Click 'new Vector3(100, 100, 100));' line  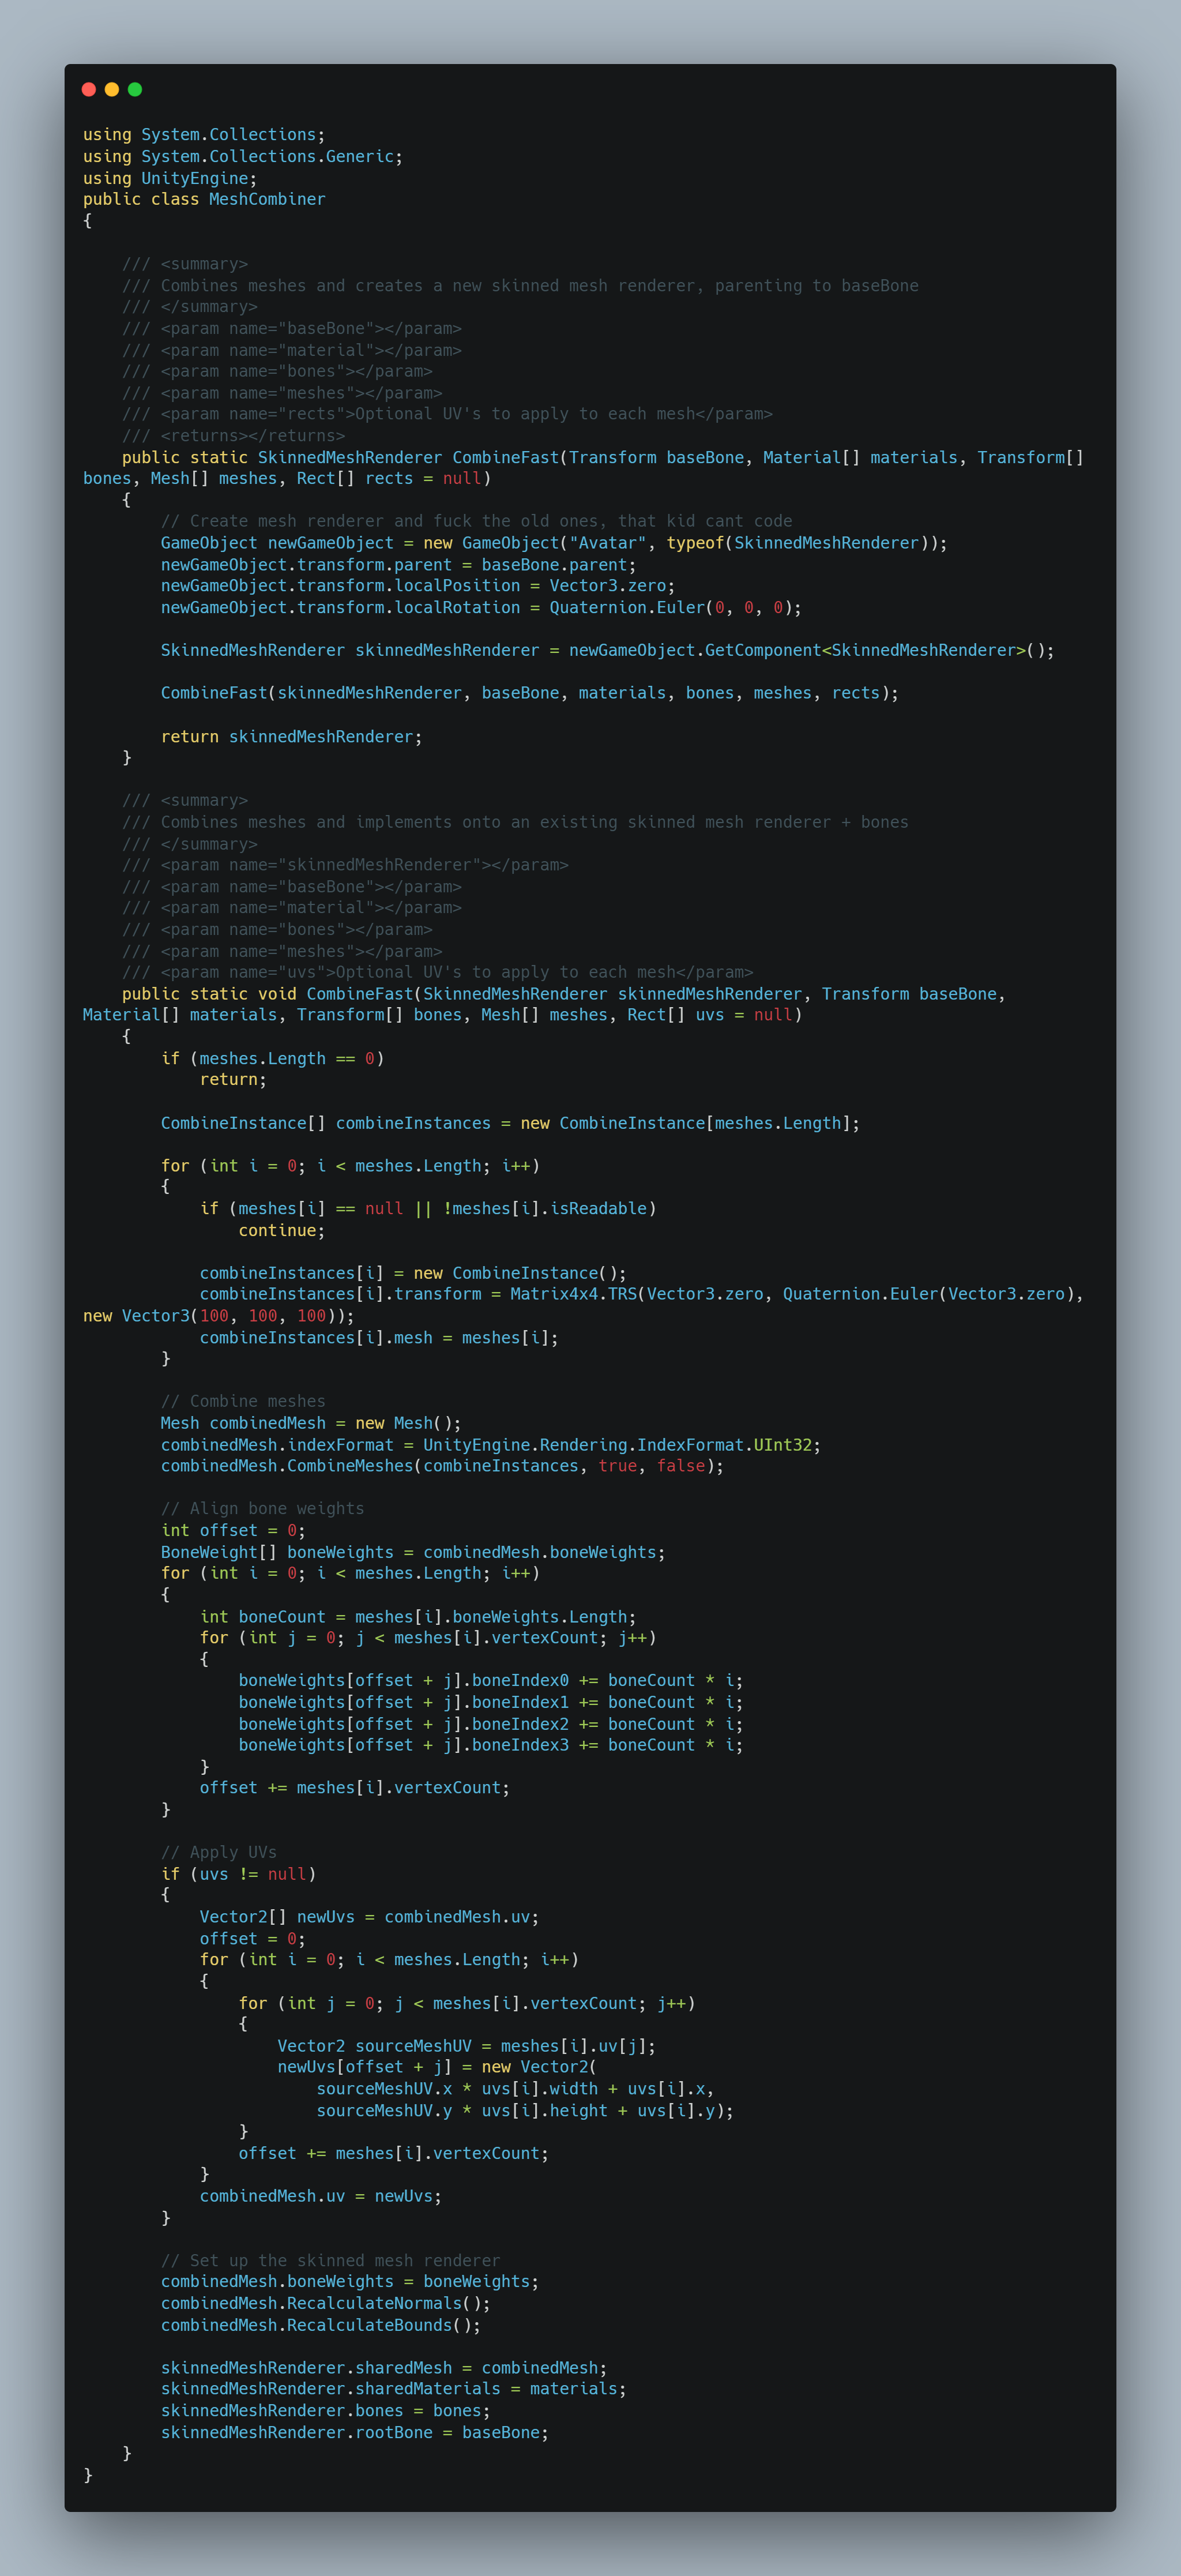tap(219, 1316)
